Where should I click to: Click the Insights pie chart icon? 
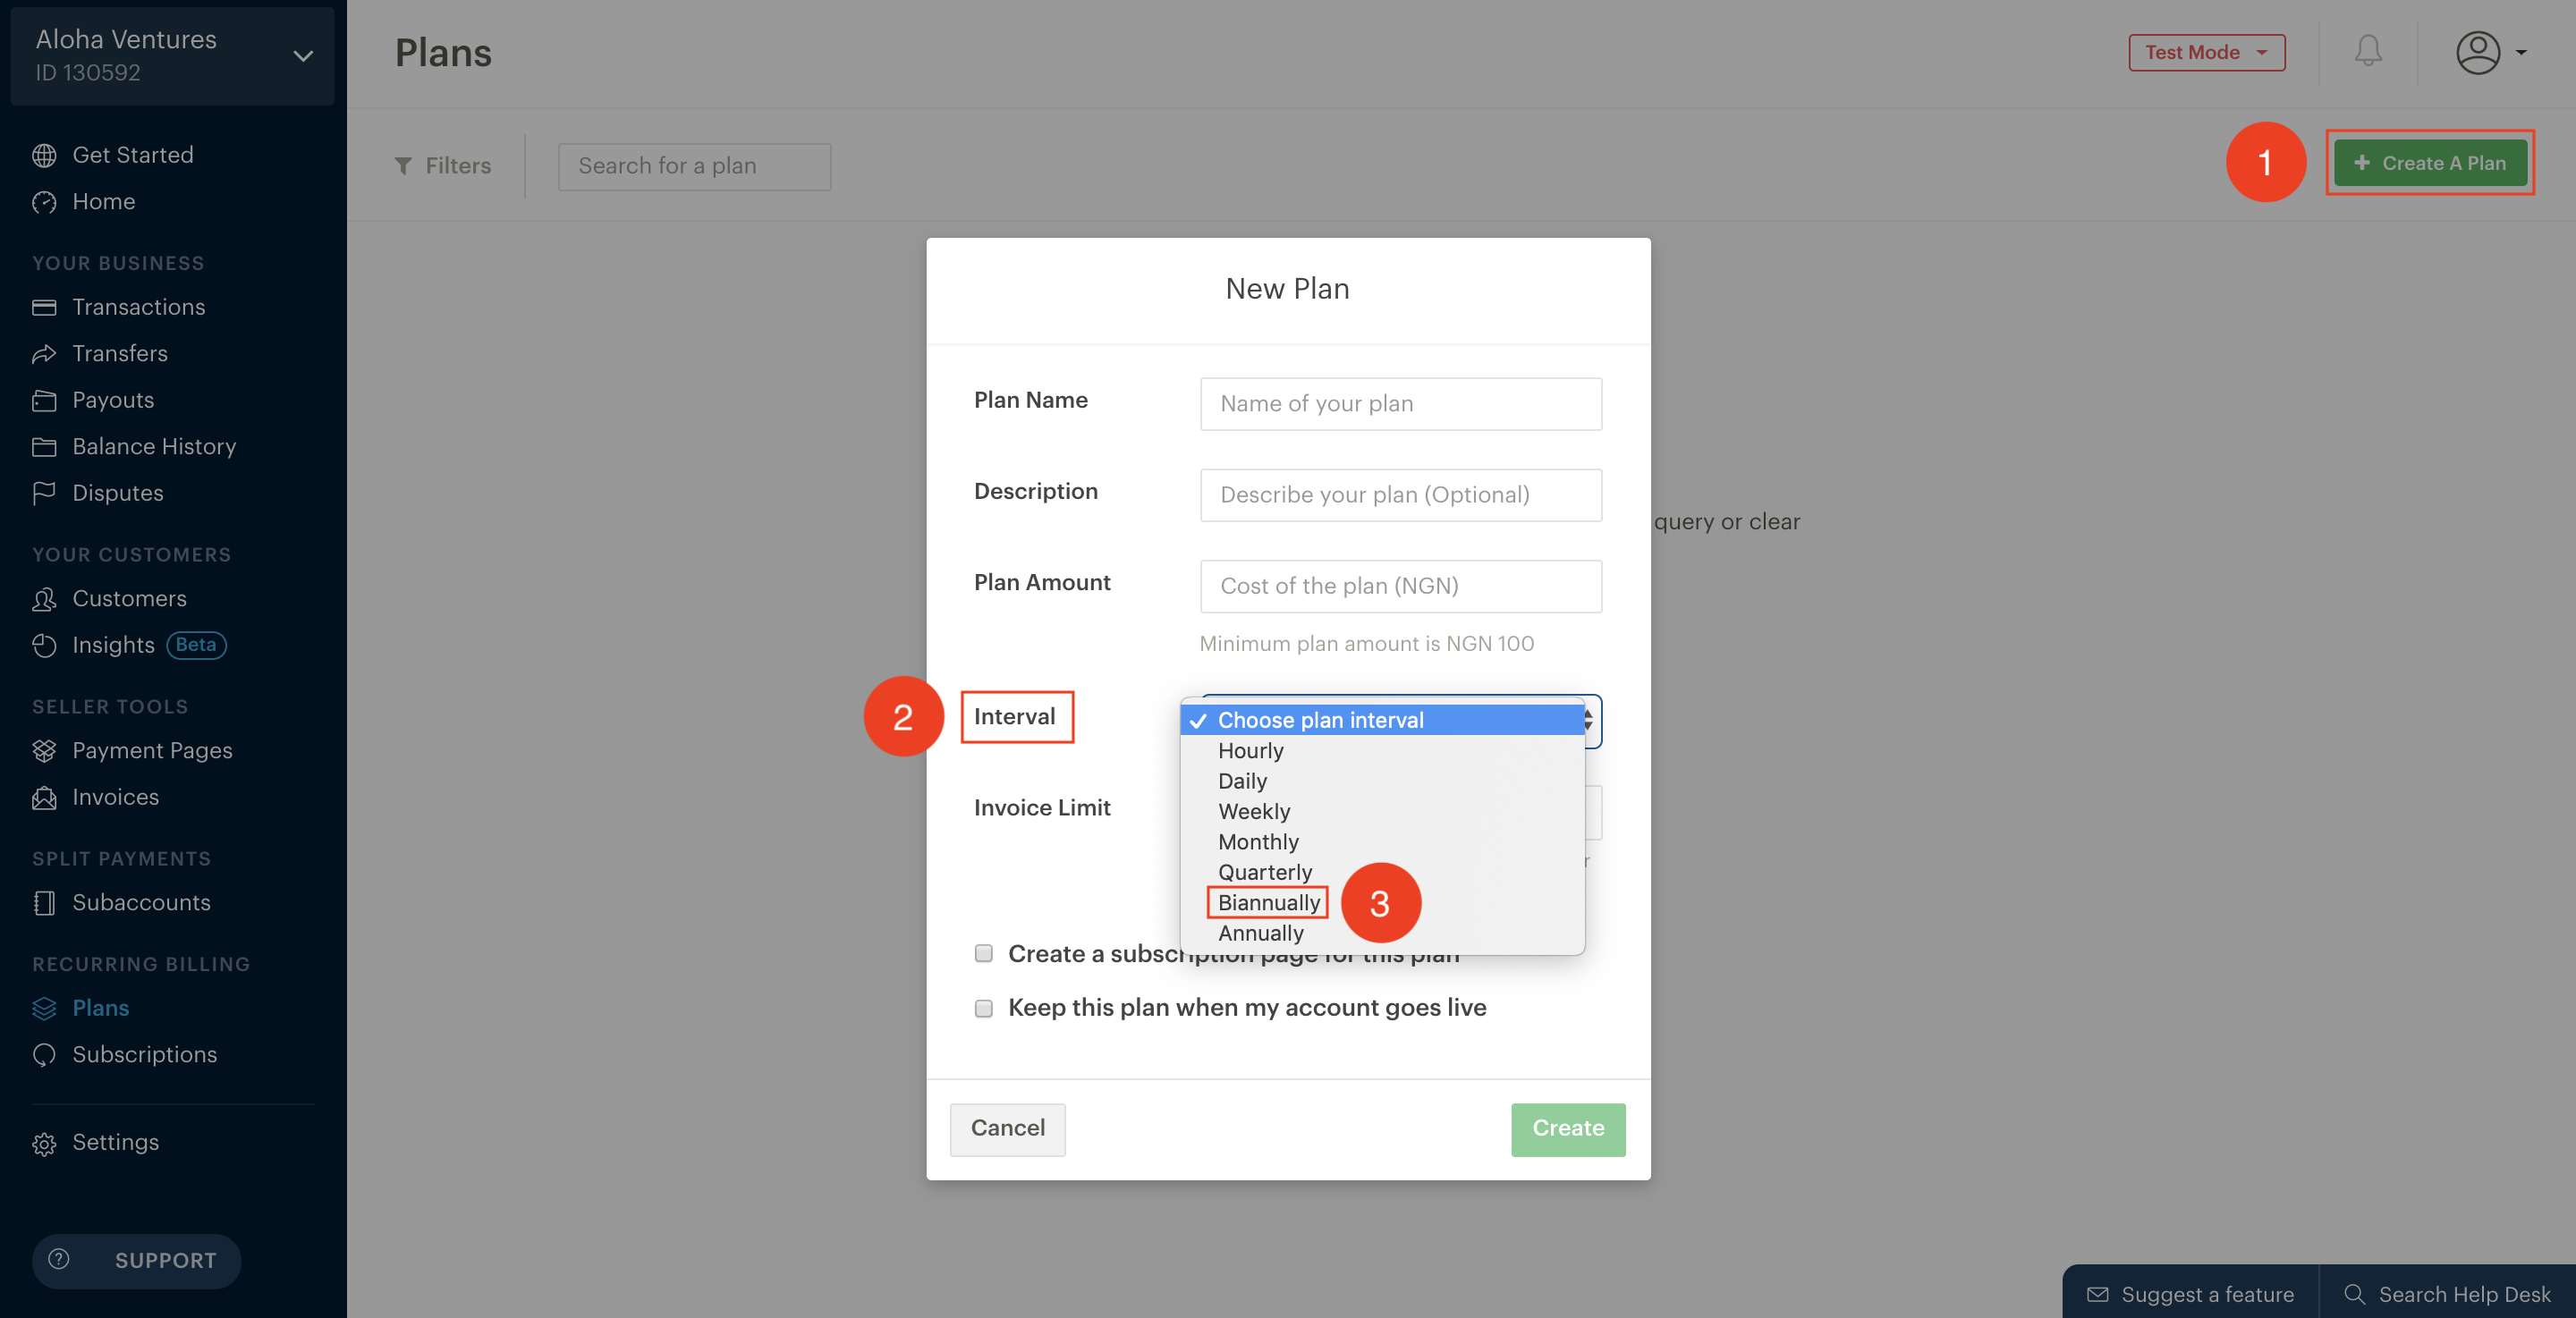[44, 645]
